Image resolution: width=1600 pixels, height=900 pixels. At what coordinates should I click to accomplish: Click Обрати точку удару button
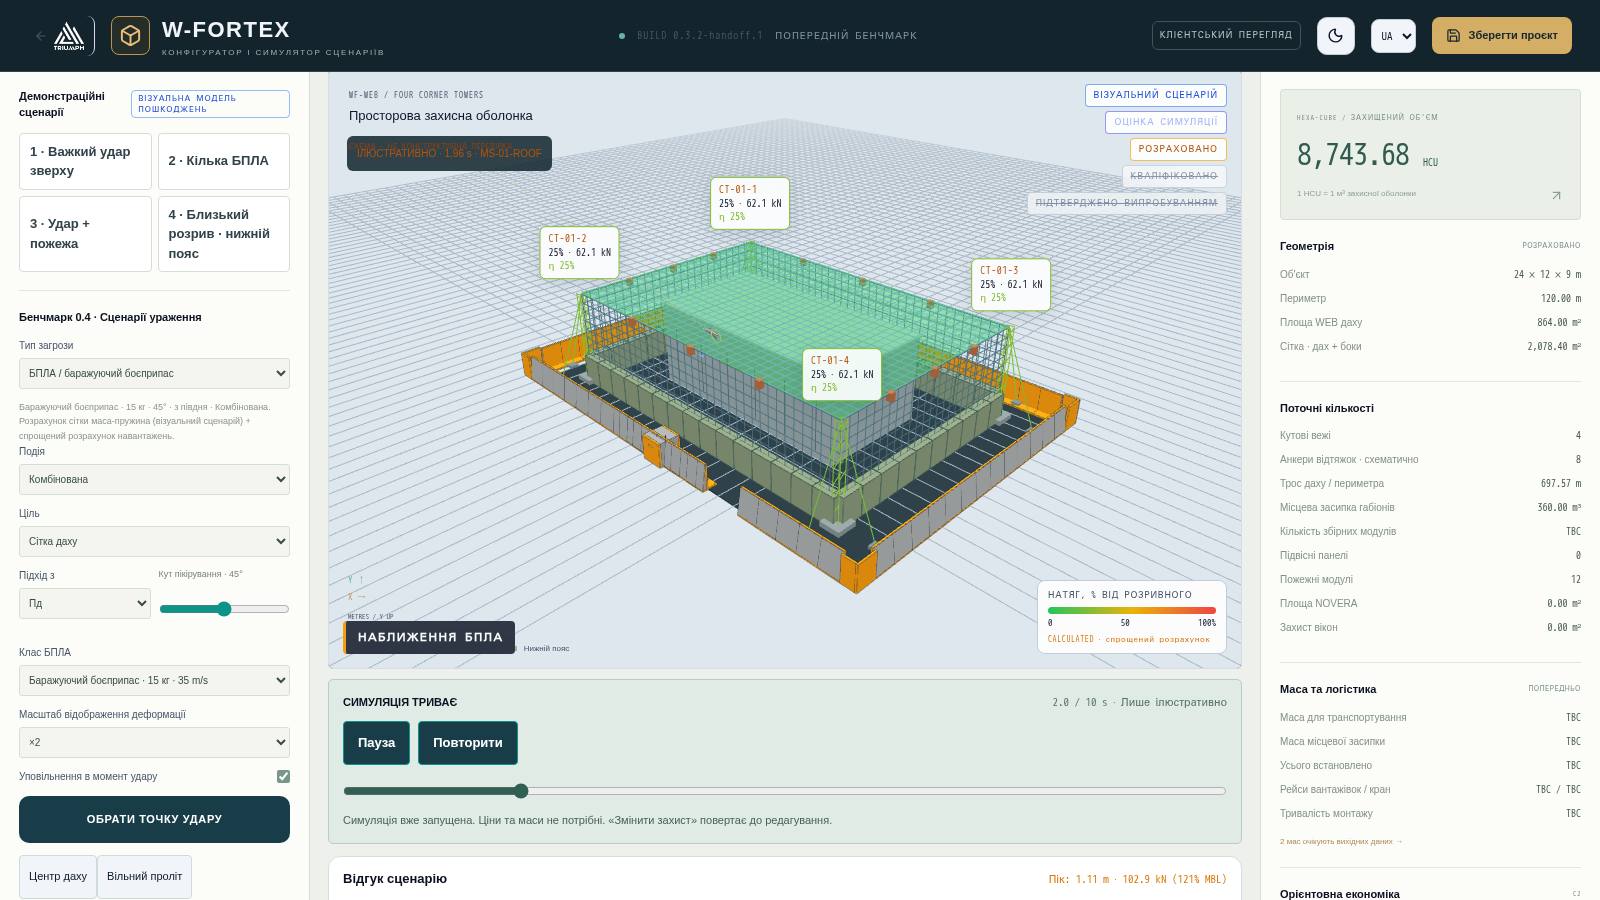tap(154, 819)
